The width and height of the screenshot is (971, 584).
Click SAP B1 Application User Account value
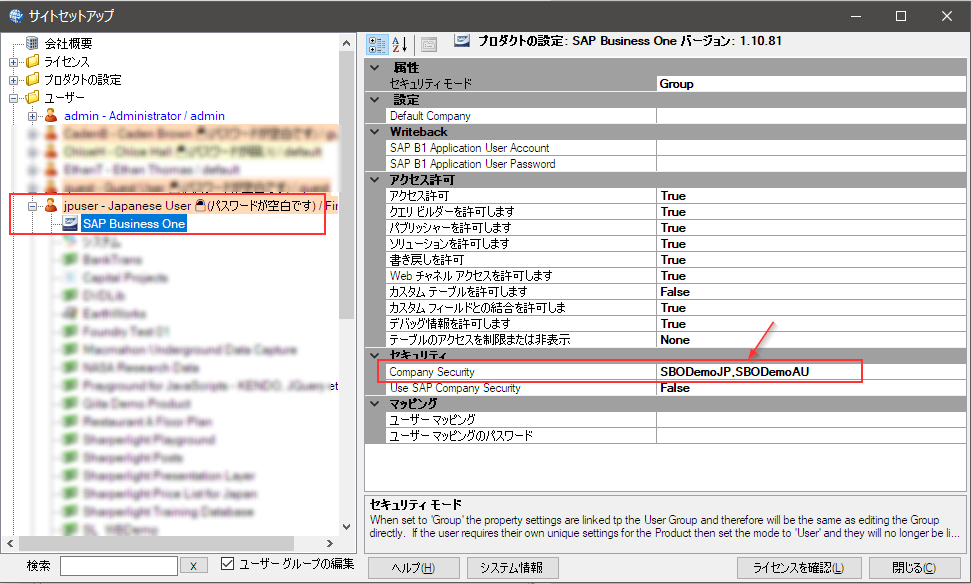click(811, 148)
